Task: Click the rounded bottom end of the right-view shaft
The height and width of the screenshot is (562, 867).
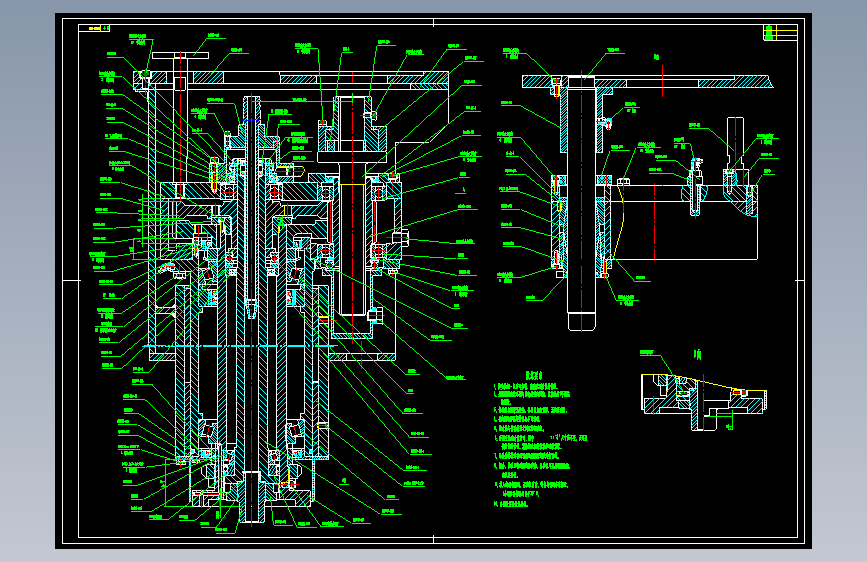Action: (x=581, y=322)
